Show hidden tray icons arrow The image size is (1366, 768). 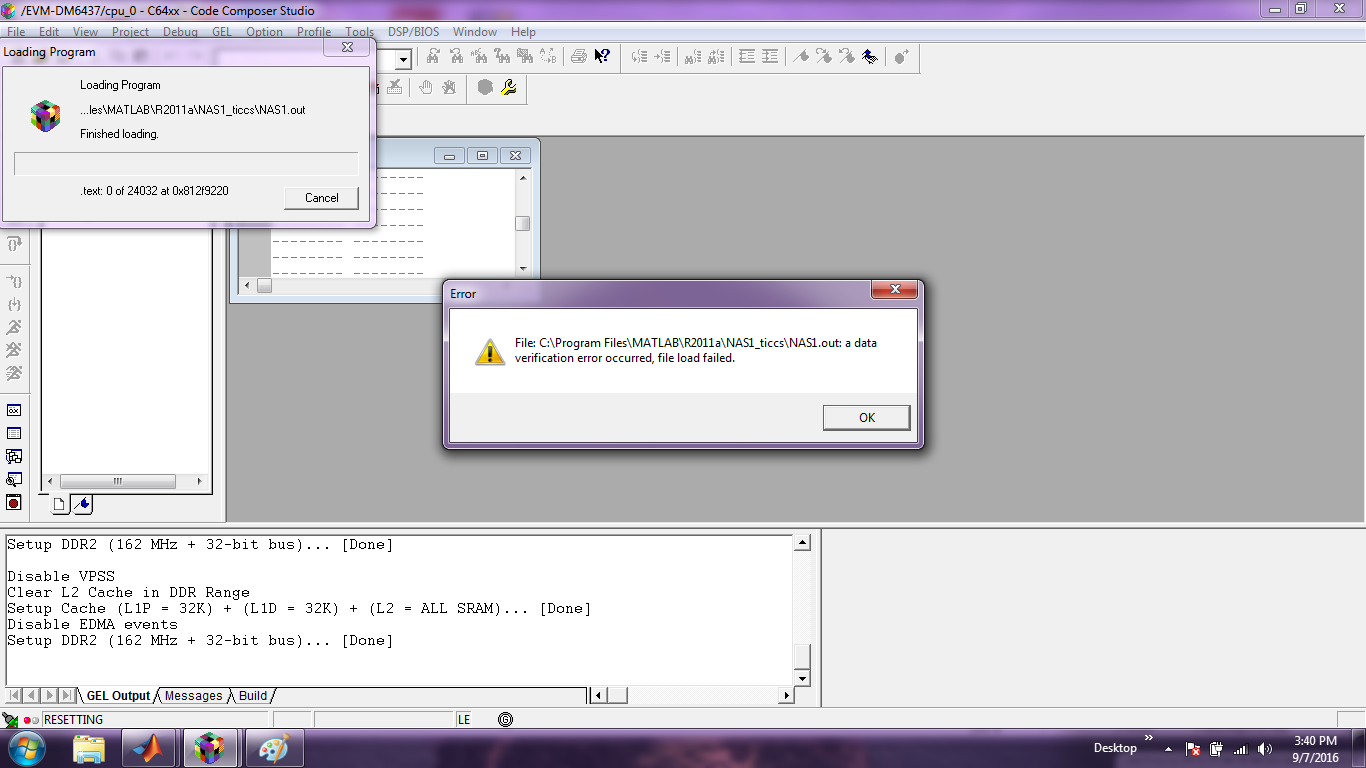pos(1166,748)
